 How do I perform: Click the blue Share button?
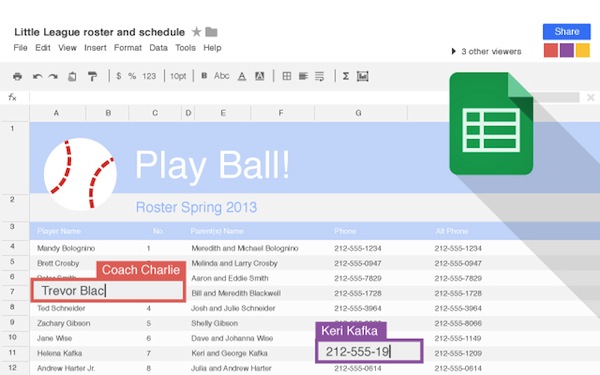click(x=567, y=31)
